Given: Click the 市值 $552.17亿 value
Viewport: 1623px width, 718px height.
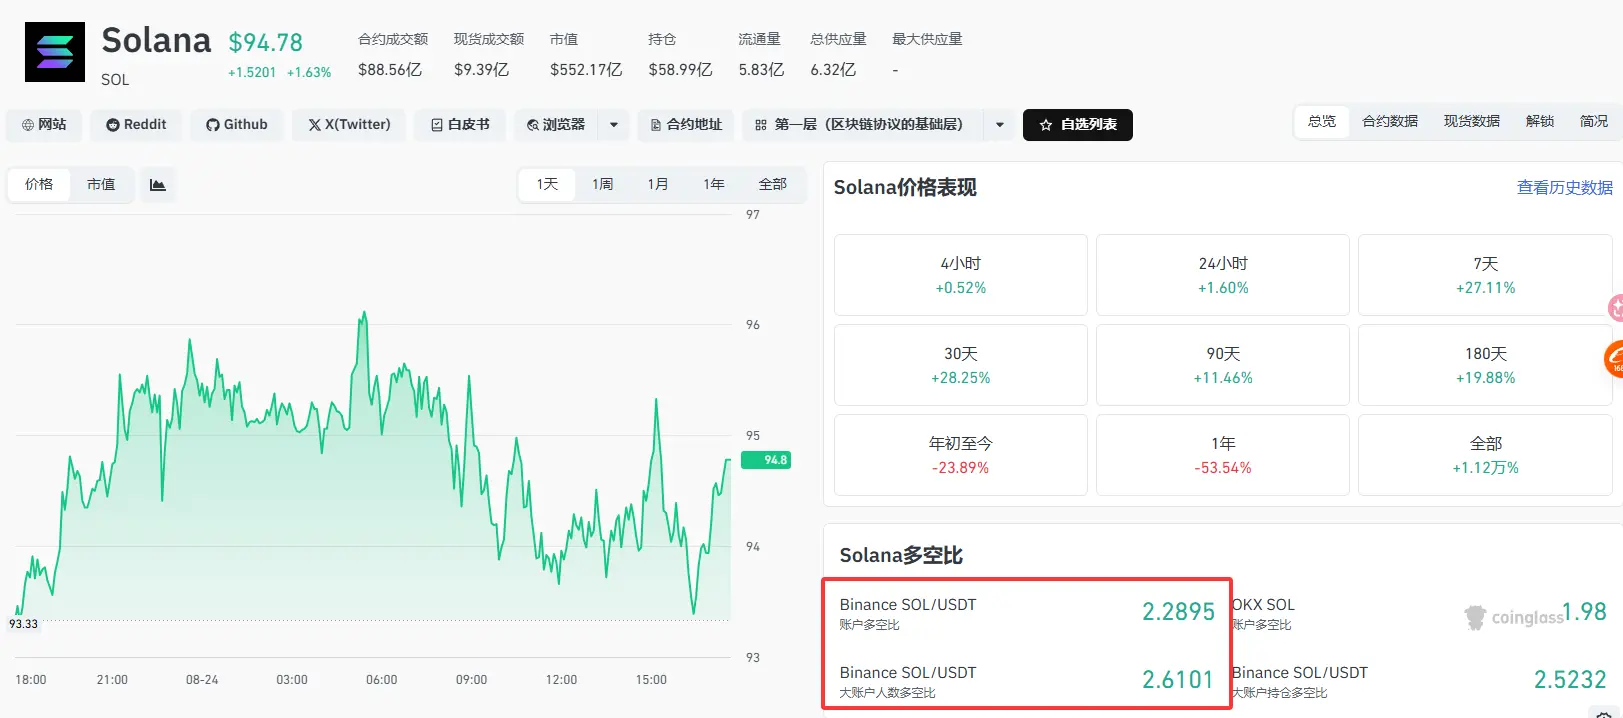Looking at the screenshot, I should (586, 70).
